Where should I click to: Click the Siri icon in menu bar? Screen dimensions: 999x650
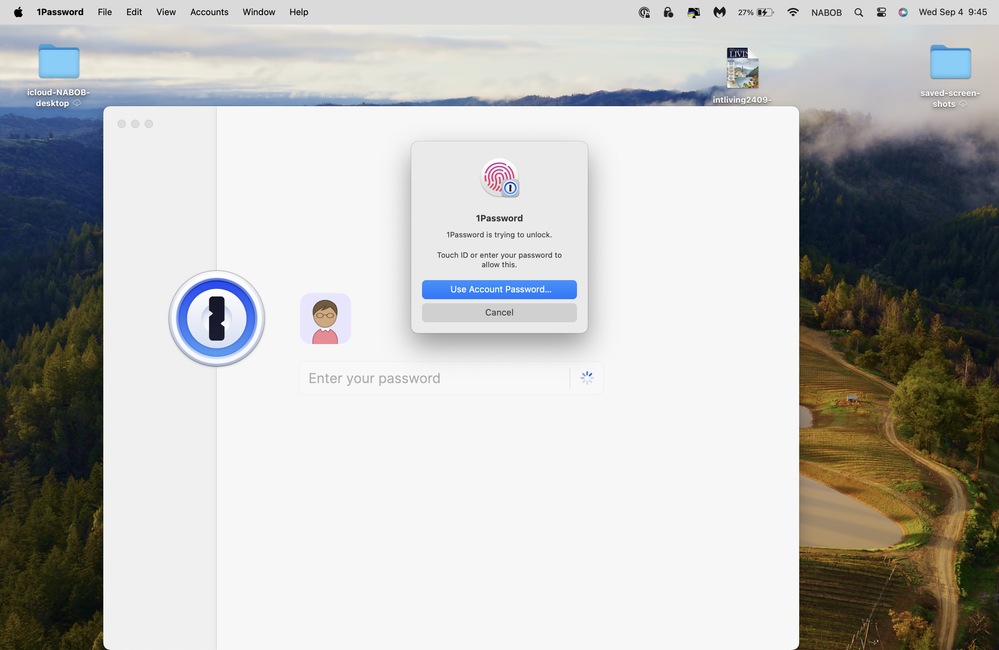coord(903,12)
